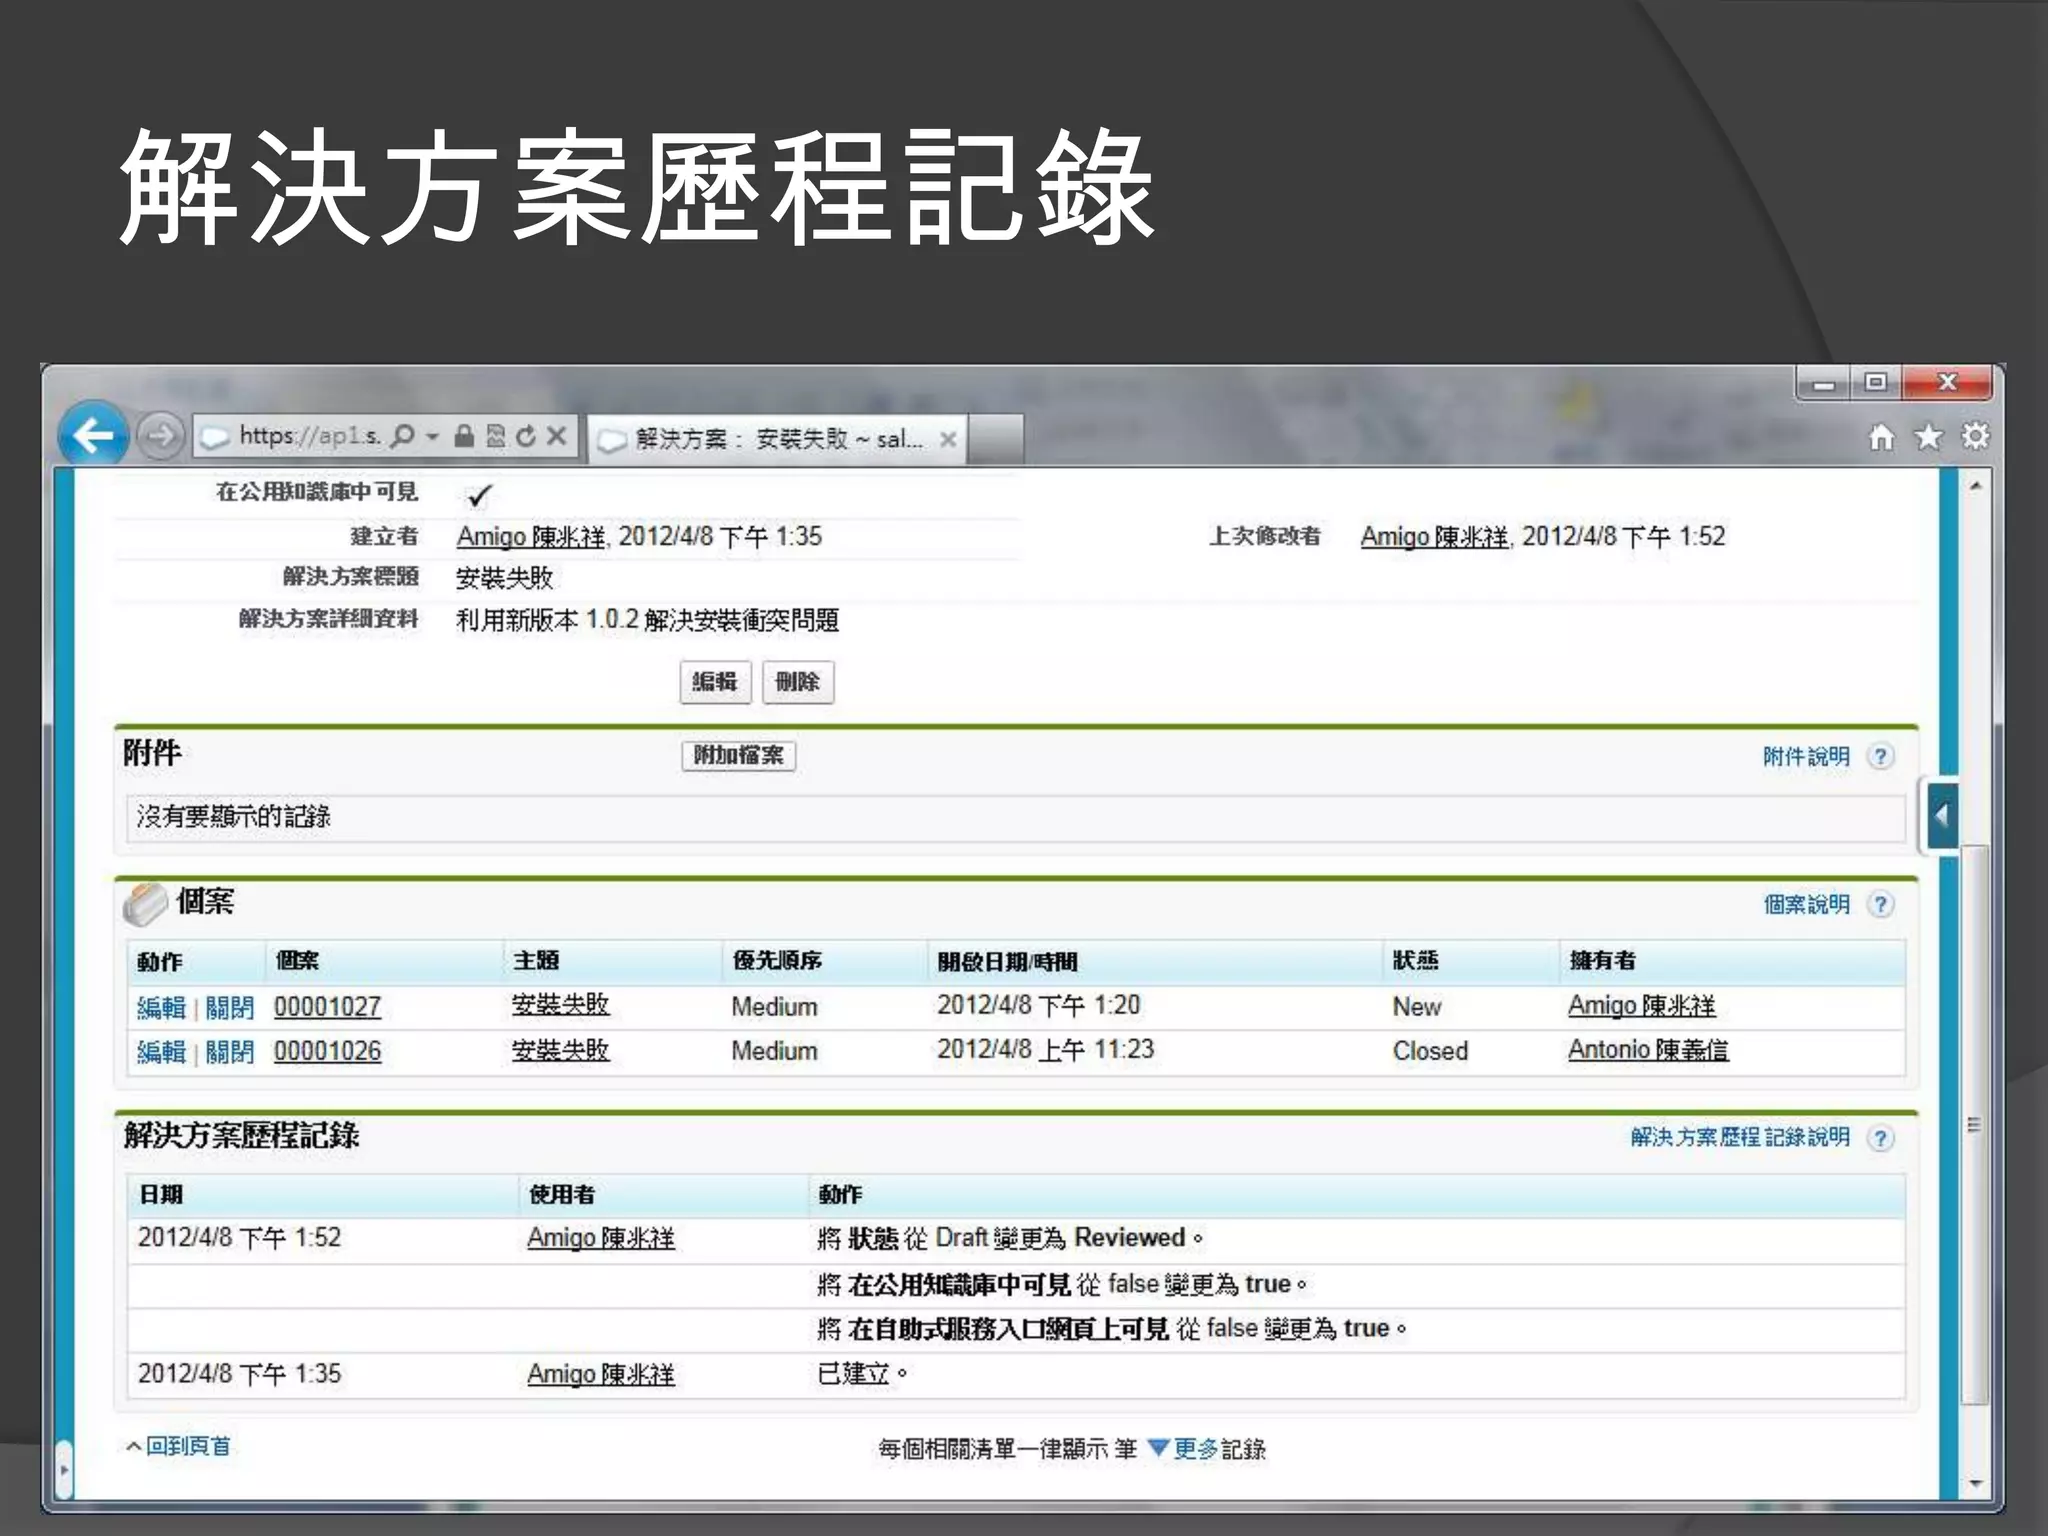The height and width of the screenshot is (1536, 2048).
Task: Click the help icon next to 個案說明
Action: (x=1881, y=905)
